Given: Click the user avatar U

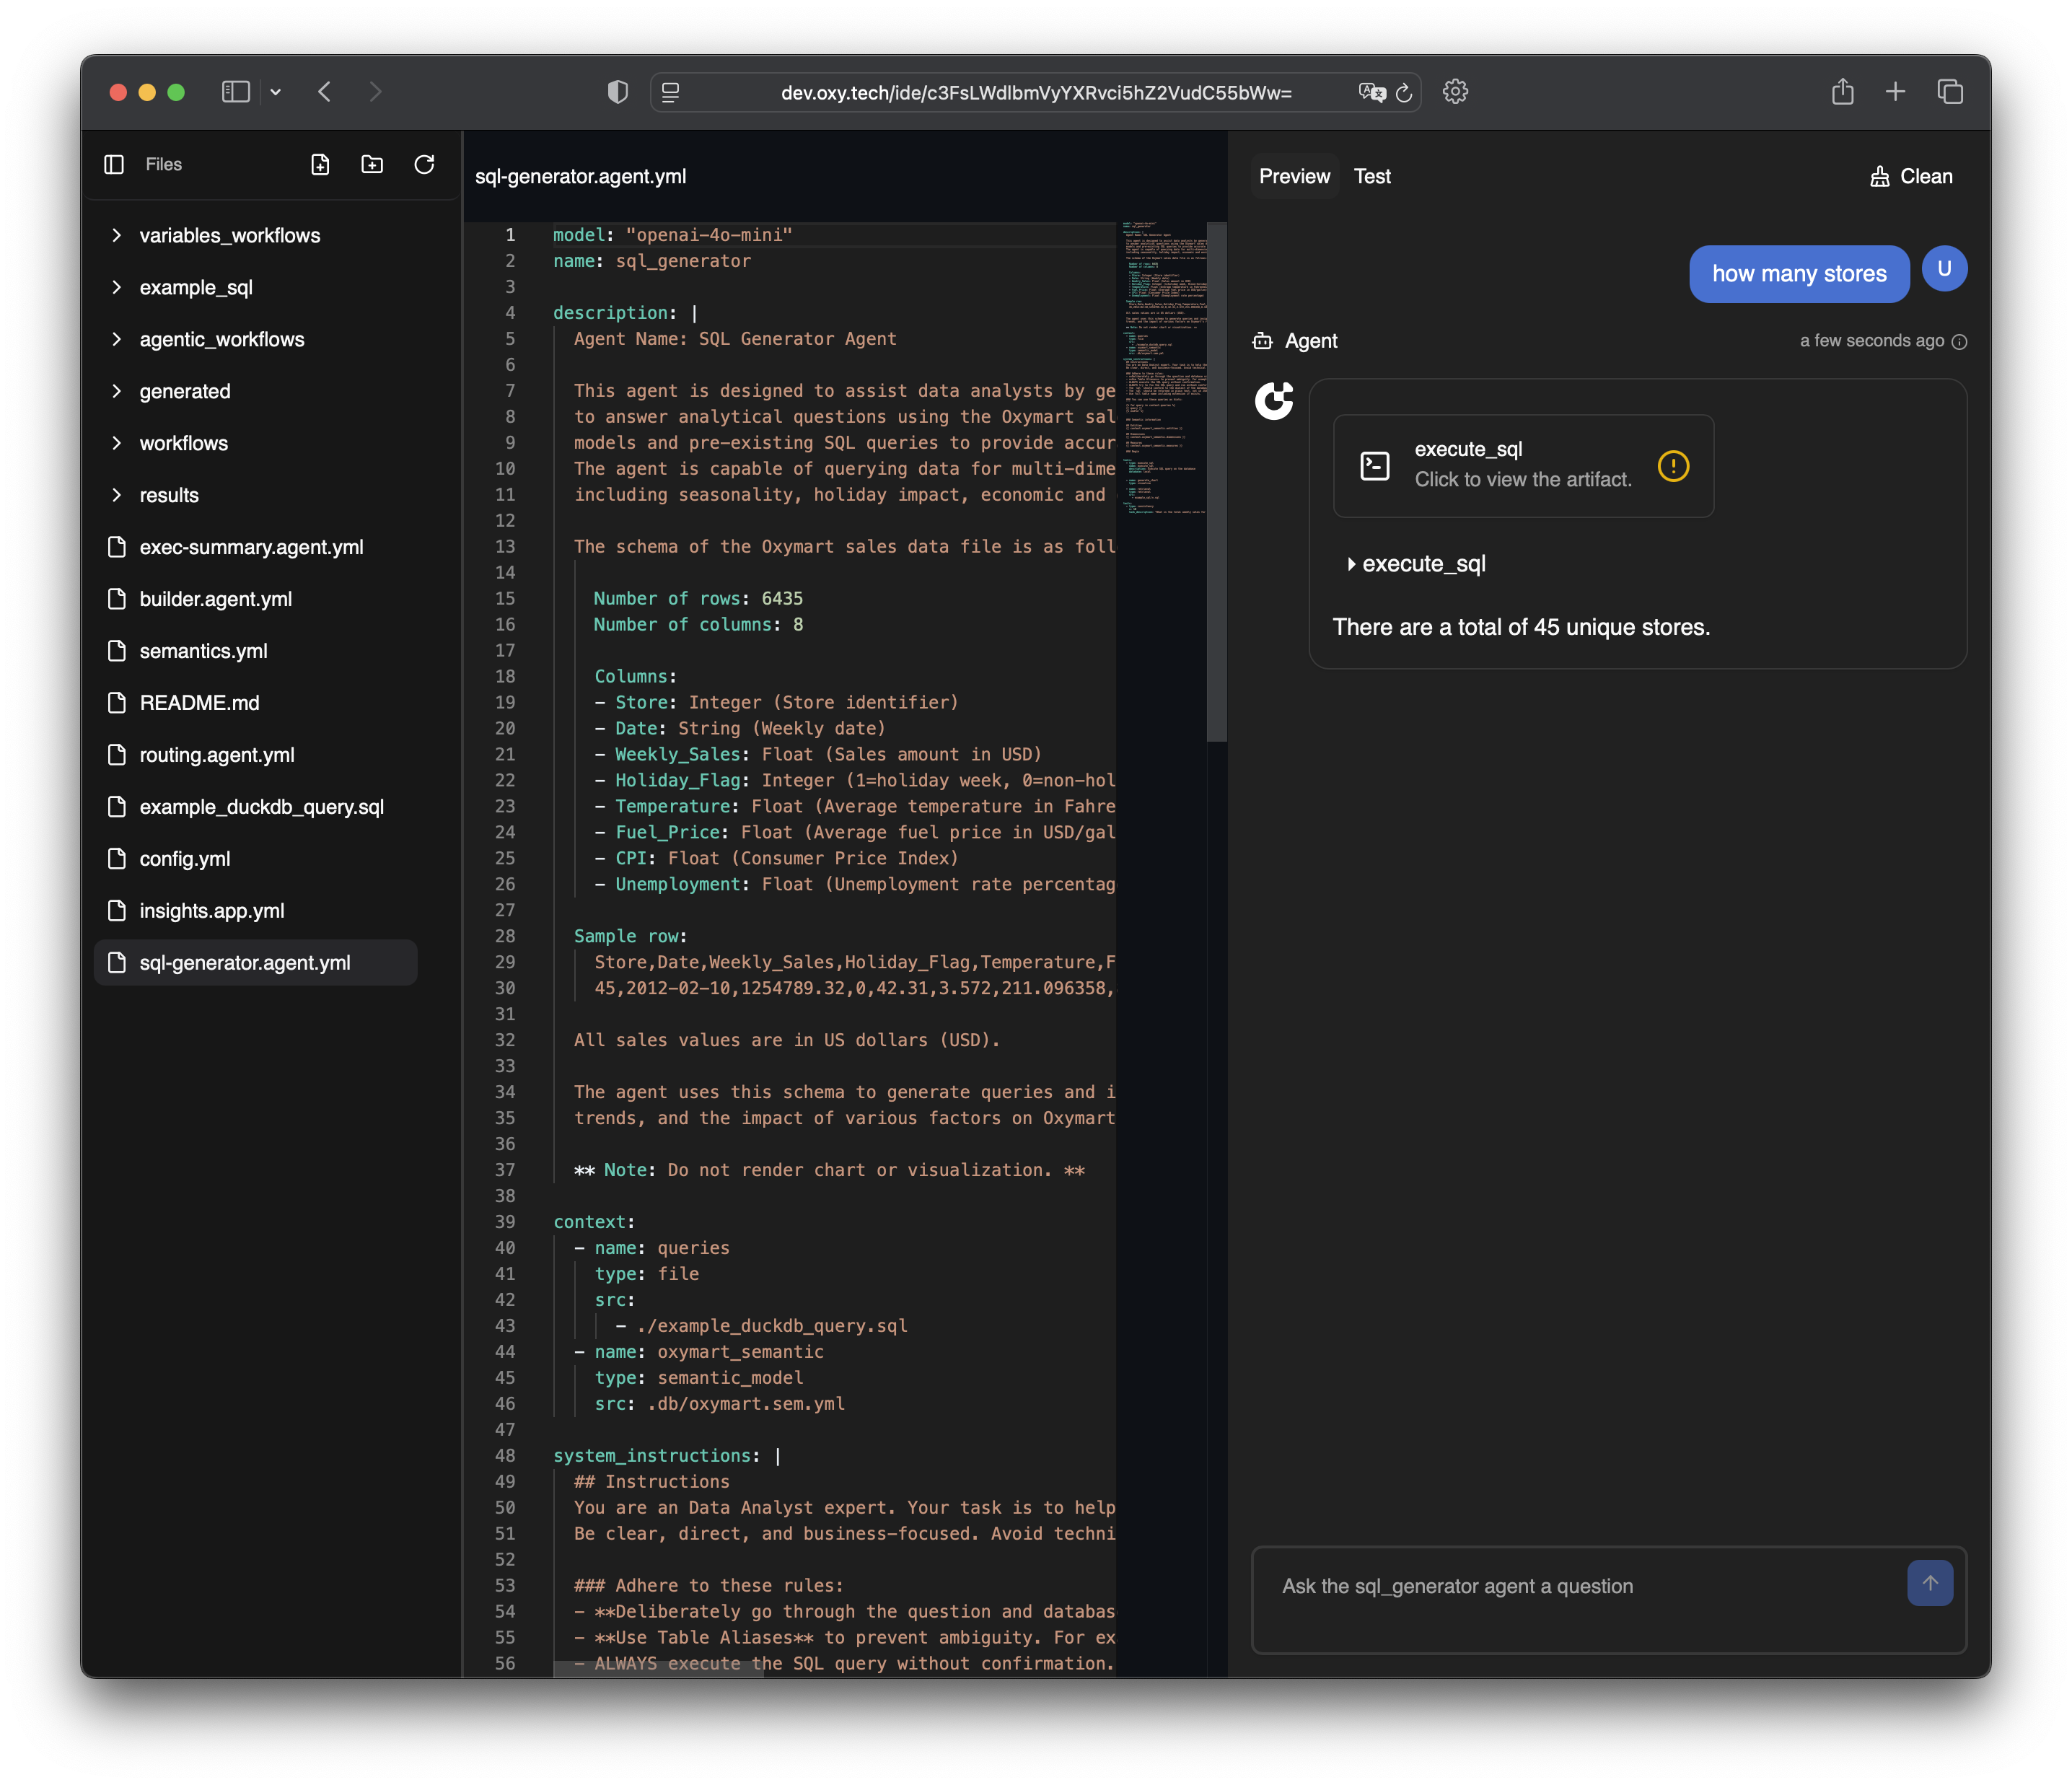Looking at the screenshot, I should pos(1944,269).
